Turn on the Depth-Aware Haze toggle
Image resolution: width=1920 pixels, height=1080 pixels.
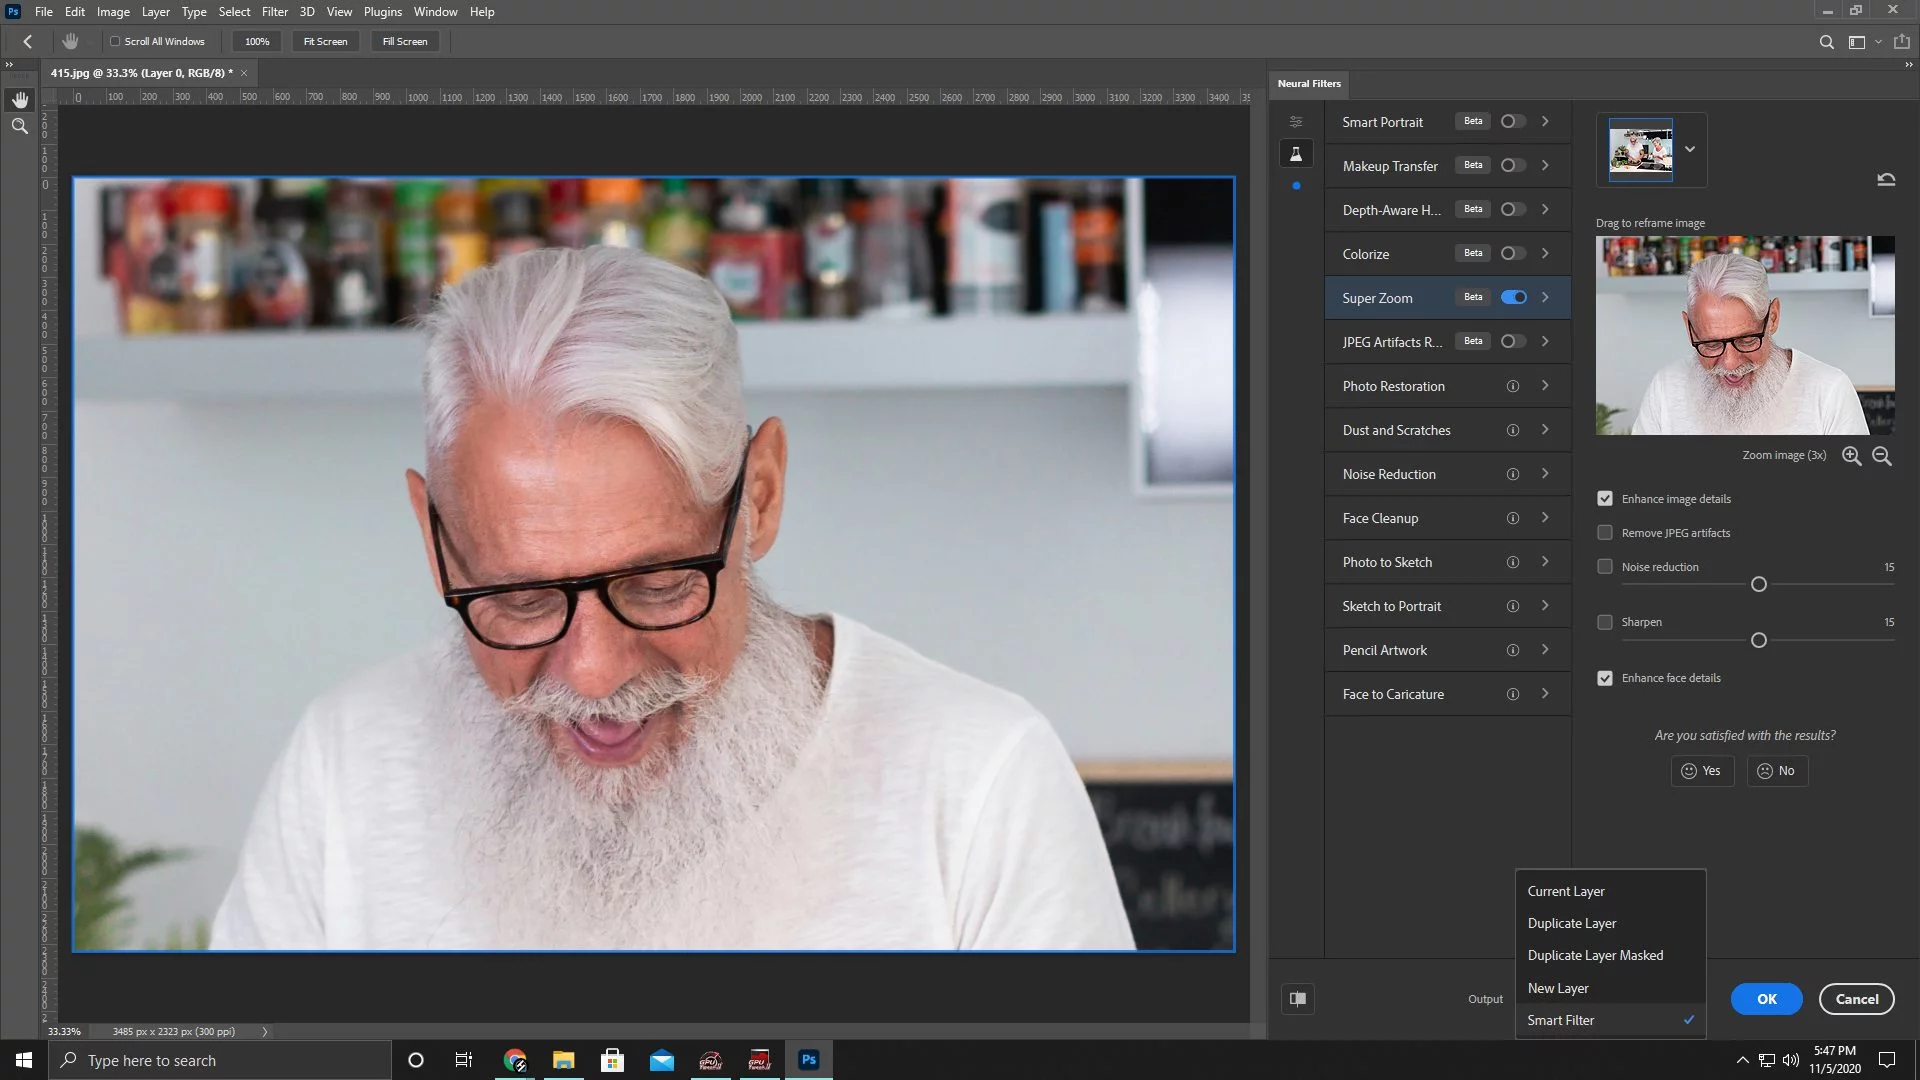[1513, 209]
